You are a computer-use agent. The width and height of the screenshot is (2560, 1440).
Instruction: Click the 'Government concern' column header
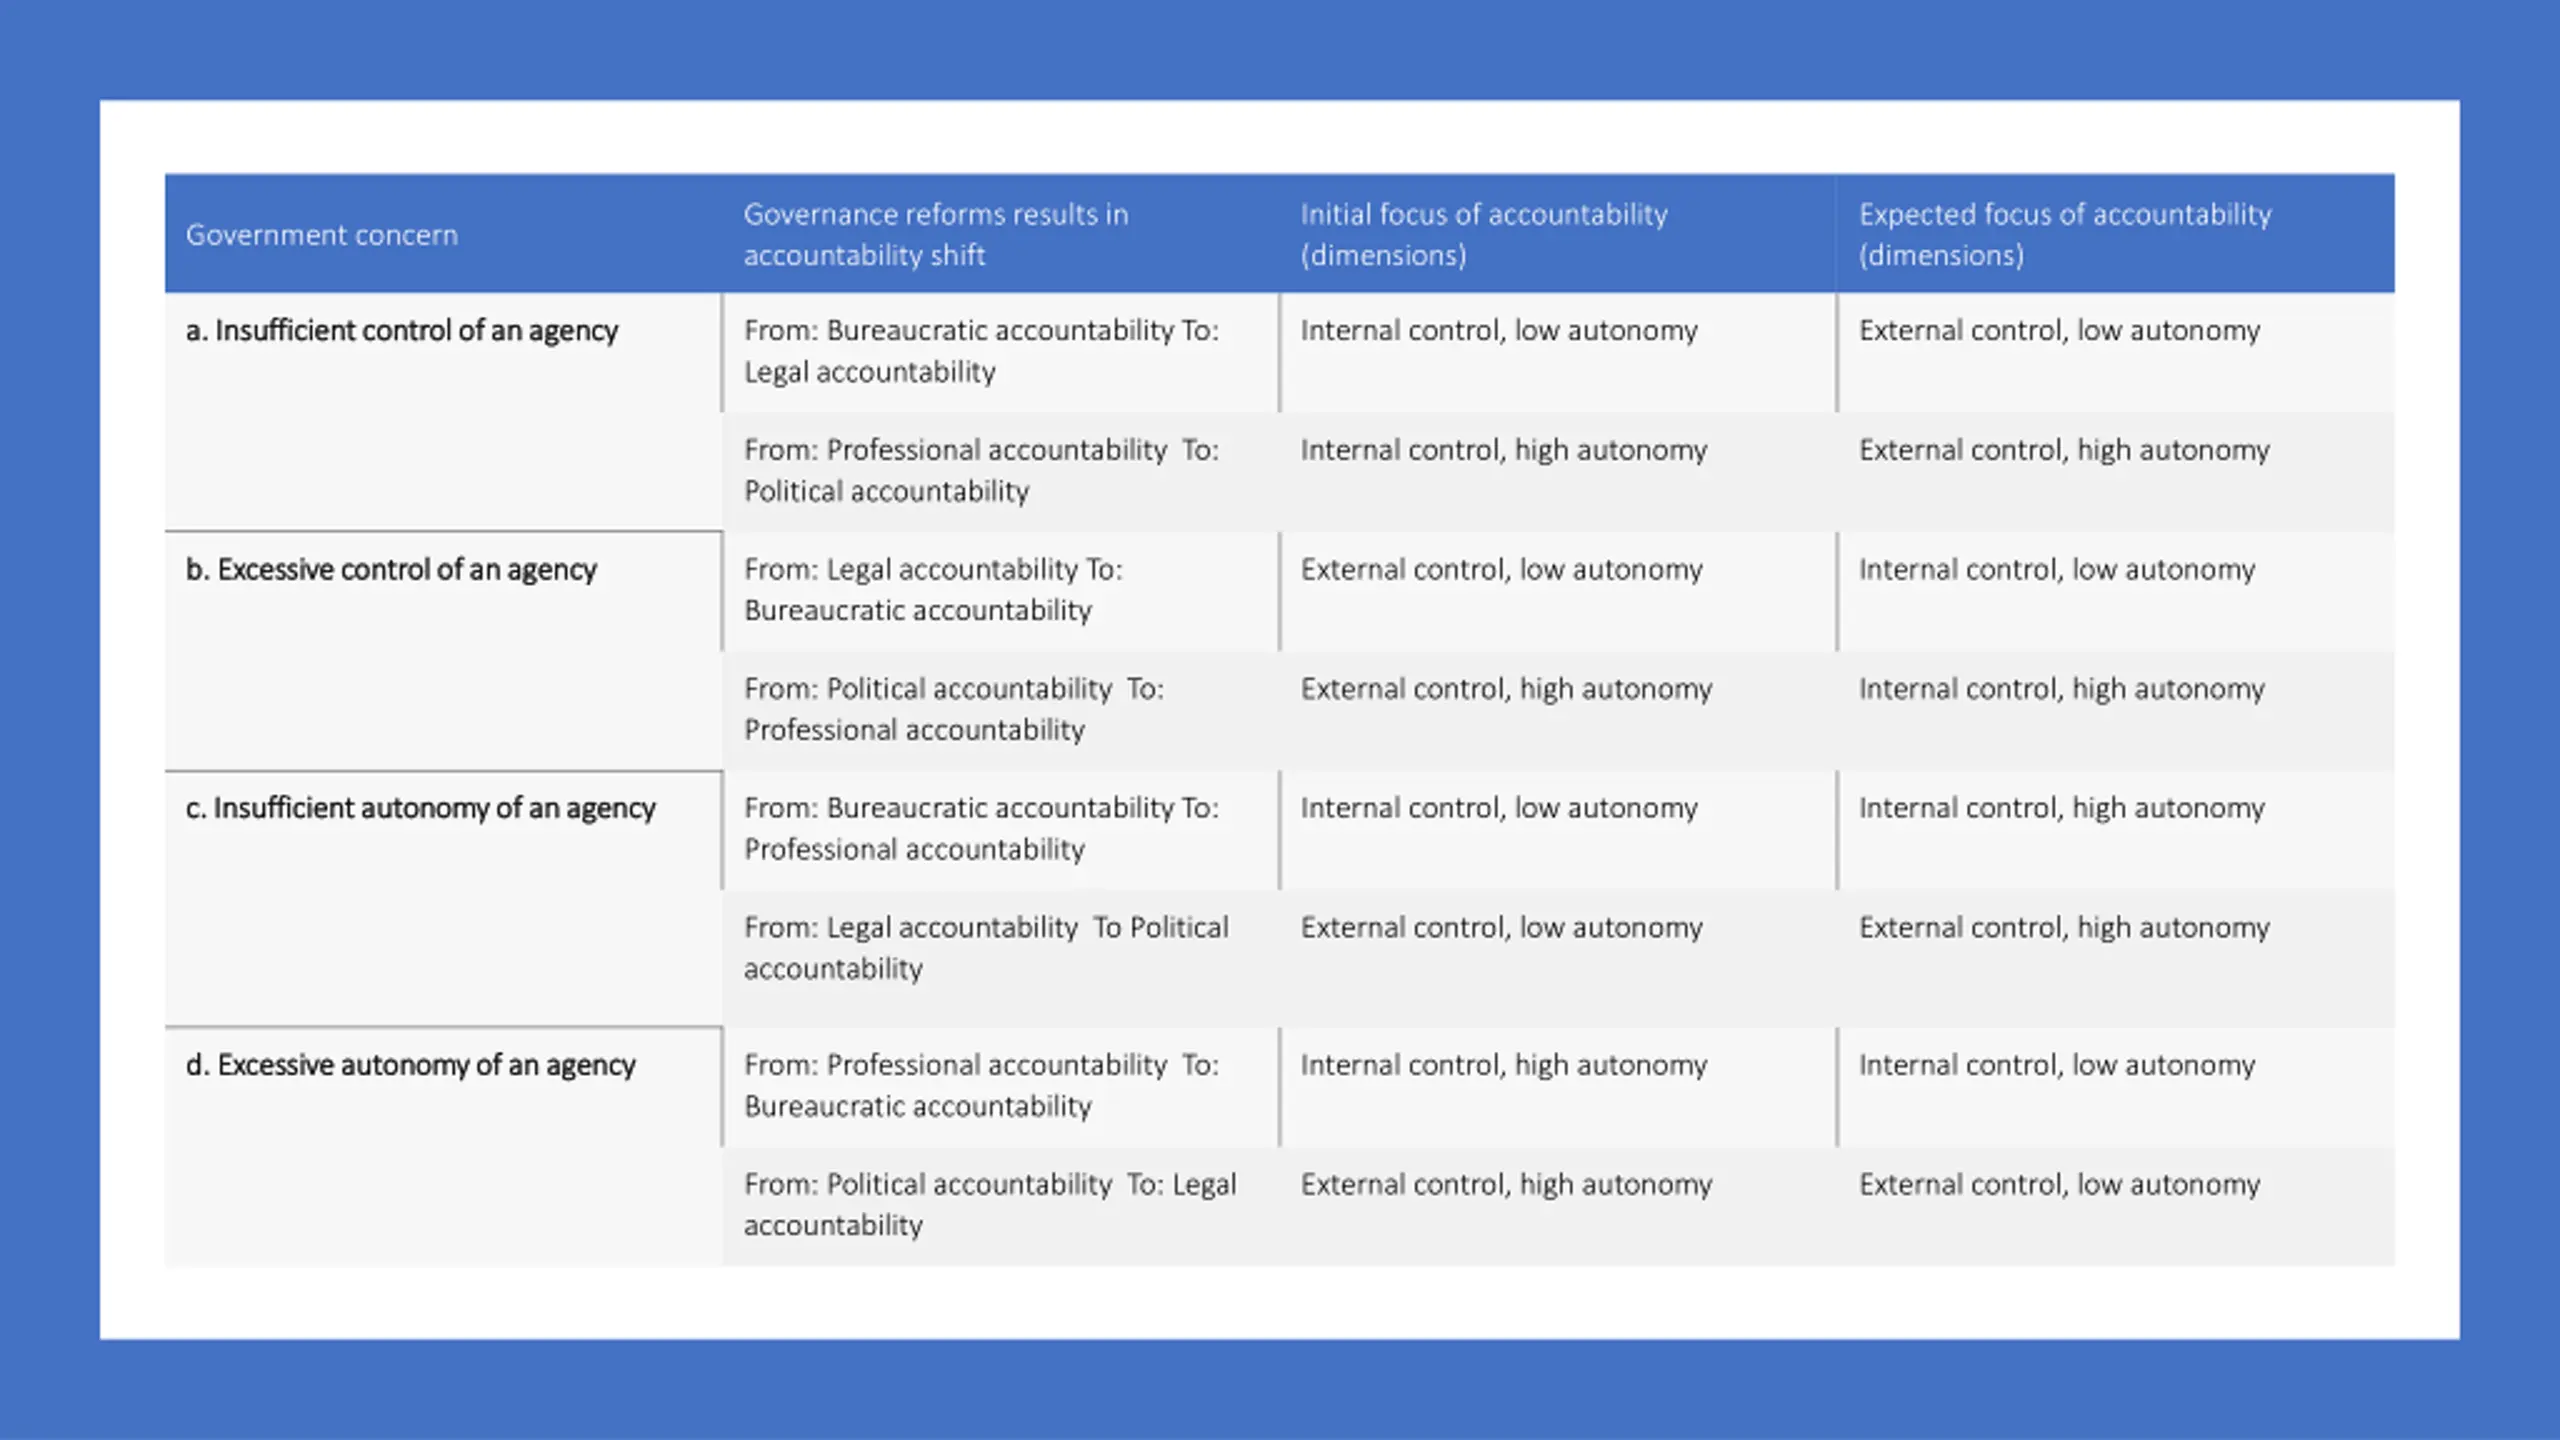(322, 235)
